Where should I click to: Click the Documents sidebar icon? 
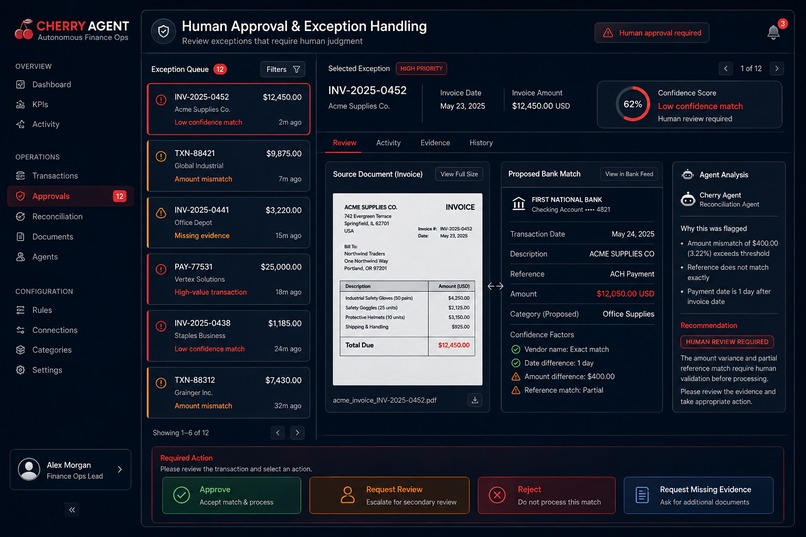(x=21, y=237)
